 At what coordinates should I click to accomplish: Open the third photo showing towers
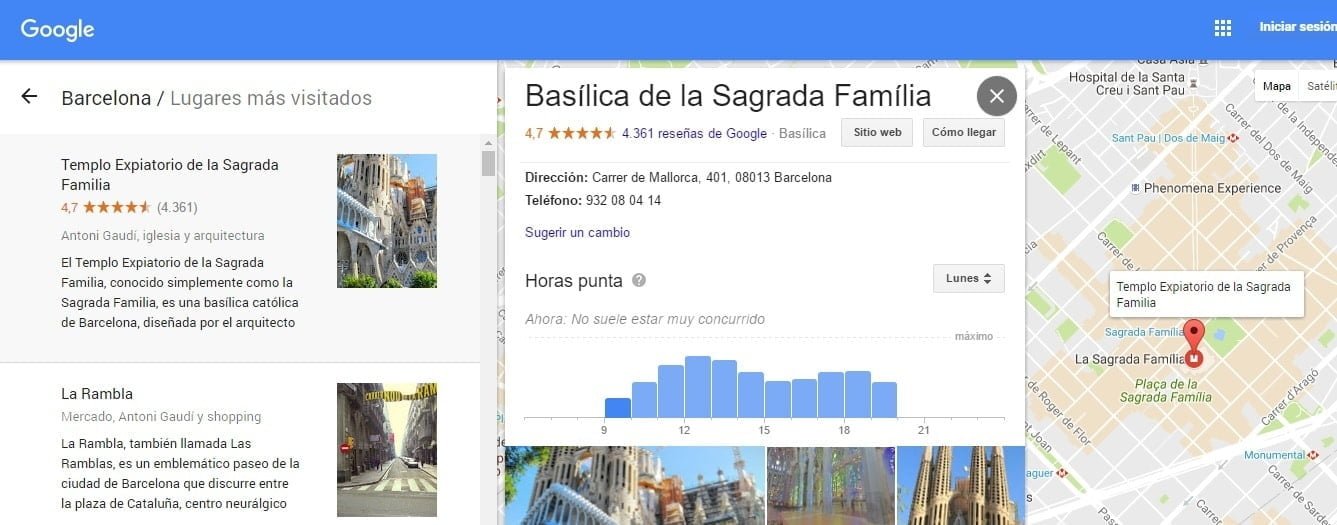[961, 485]
